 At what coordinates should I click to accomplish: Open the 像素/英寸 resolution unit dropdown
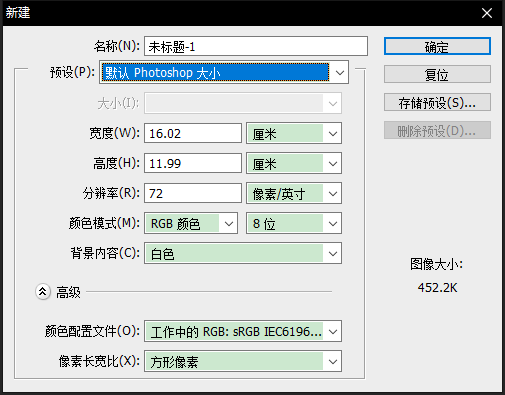[x=294, y=193]
